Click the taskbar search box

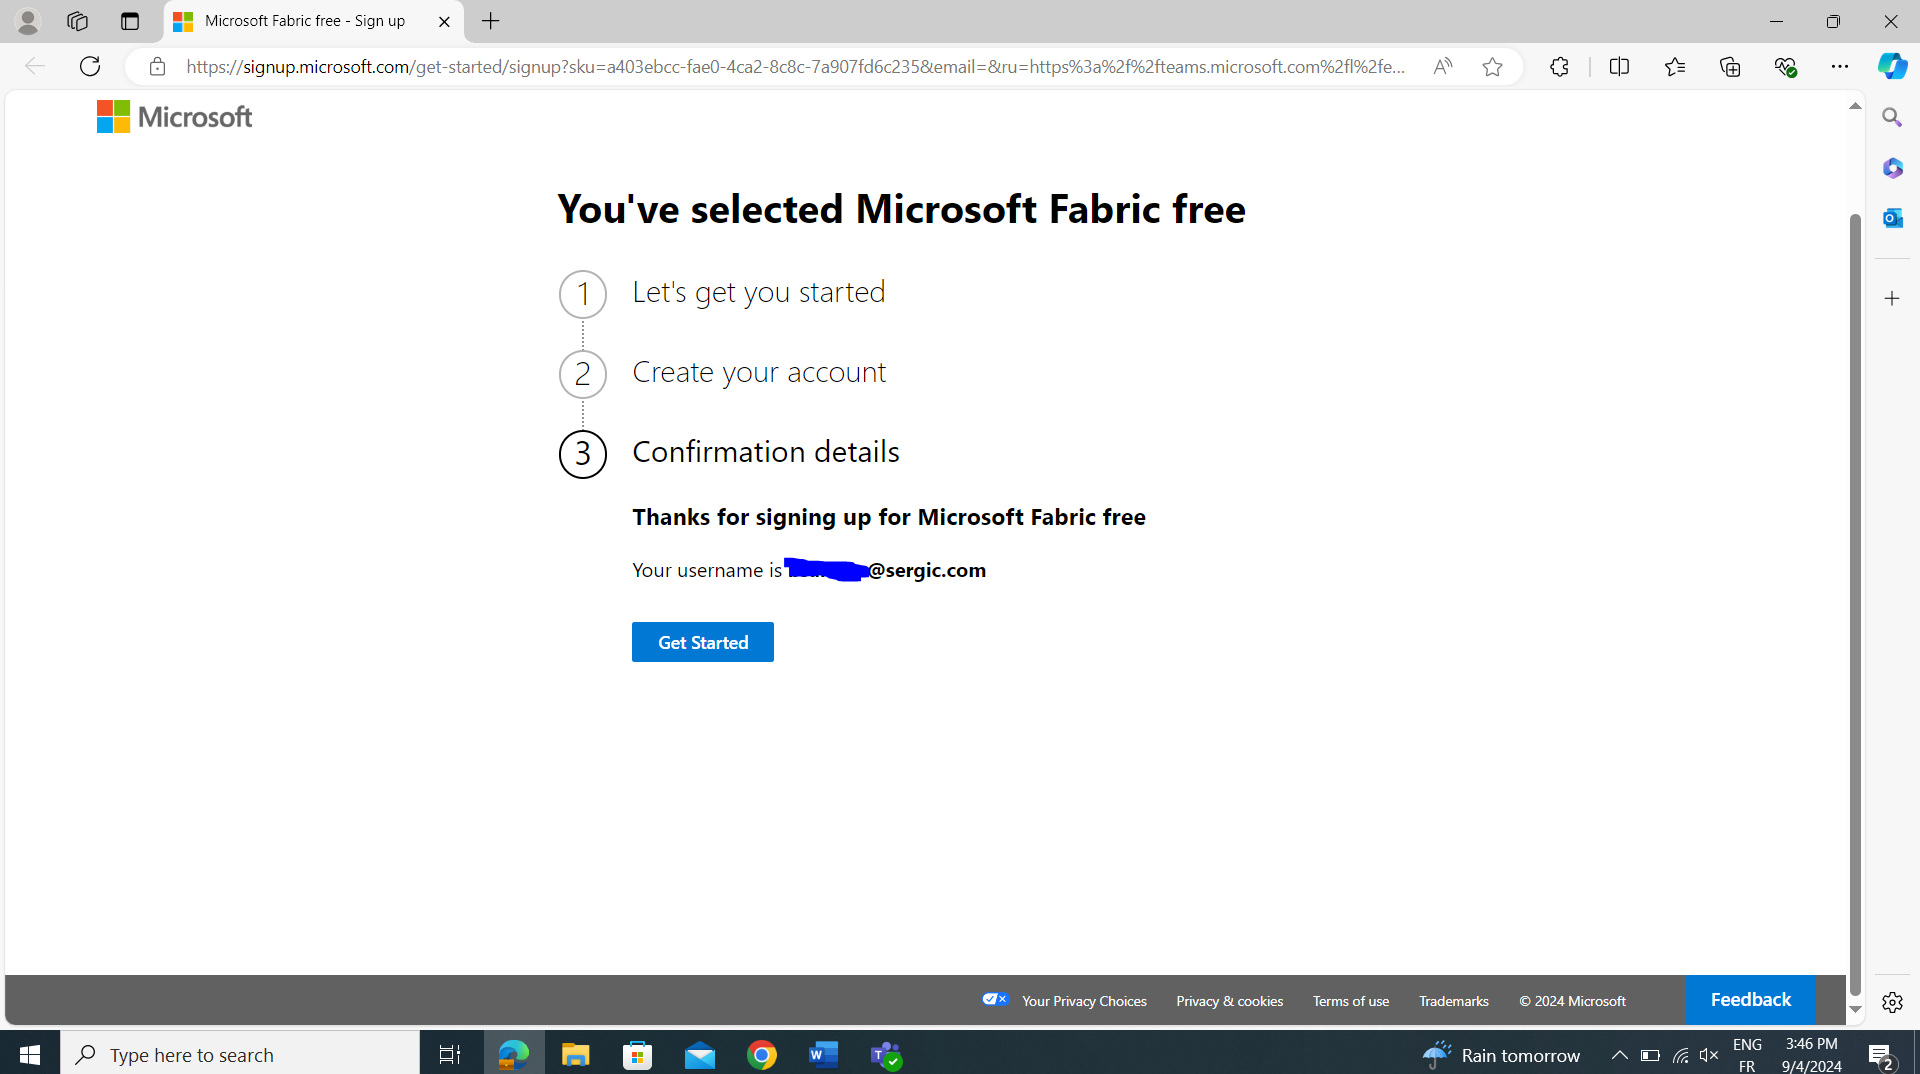[240, 1054]
